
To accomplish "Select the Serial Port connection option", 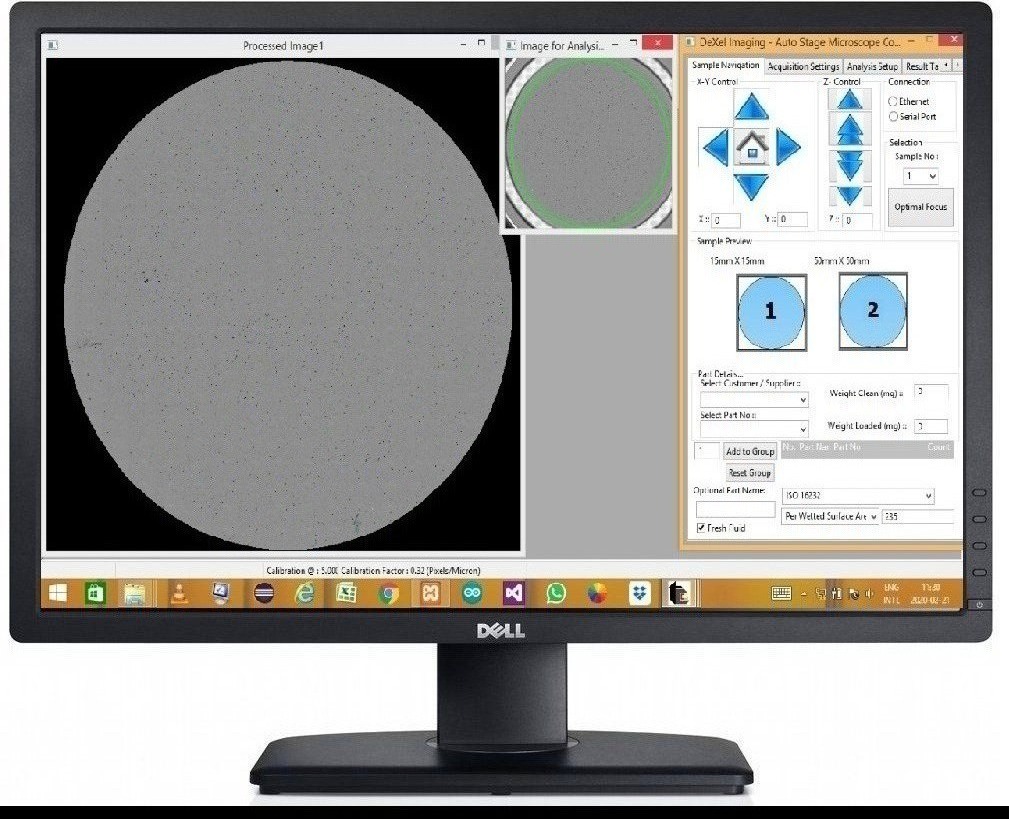I will click(x=893, y=117).
